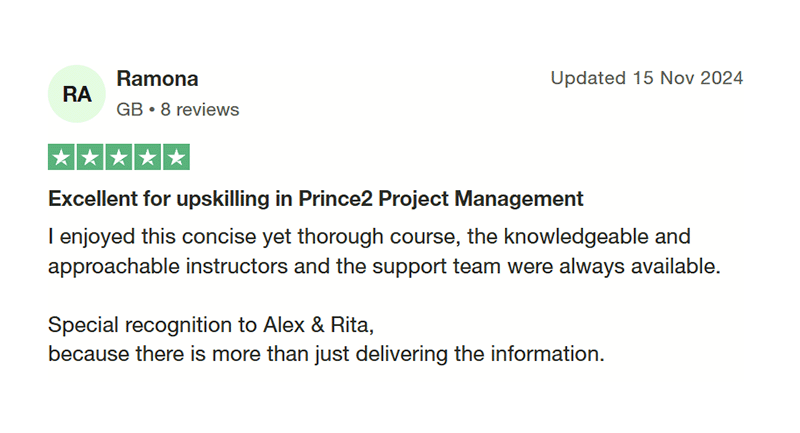Click the word Updated in date
Image resolution: width=800 pixels, height=433 pixels.
tap(588, 78)
